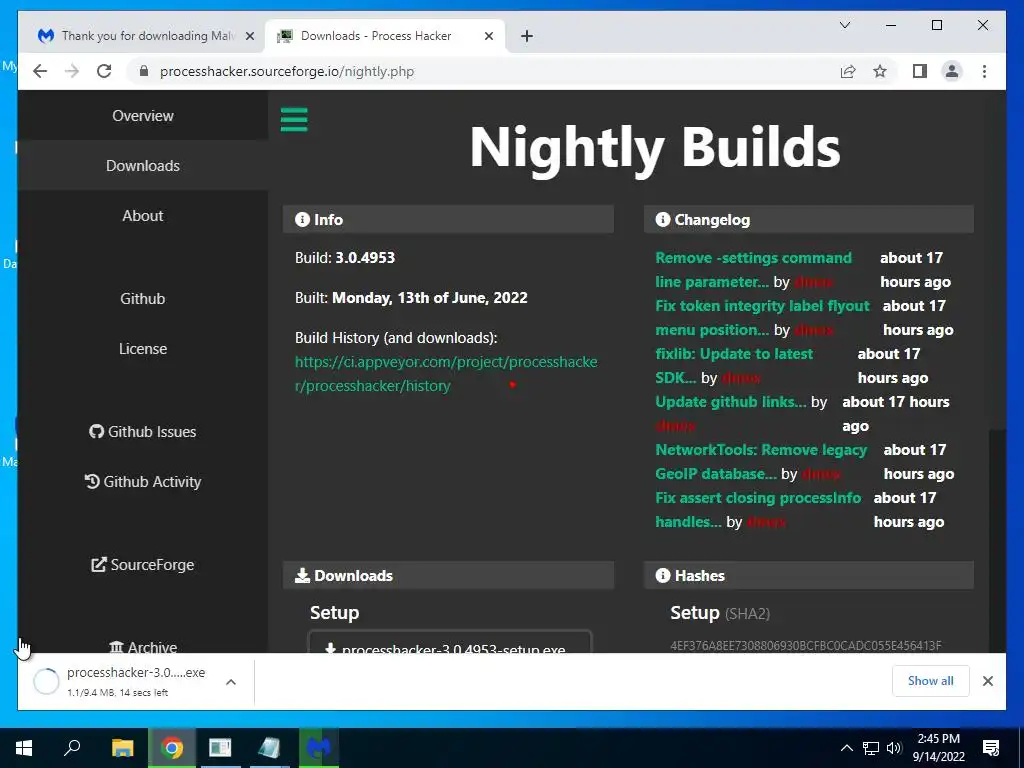
Task: Open SourceForge sidebar link
Action: tap(142, 565)
